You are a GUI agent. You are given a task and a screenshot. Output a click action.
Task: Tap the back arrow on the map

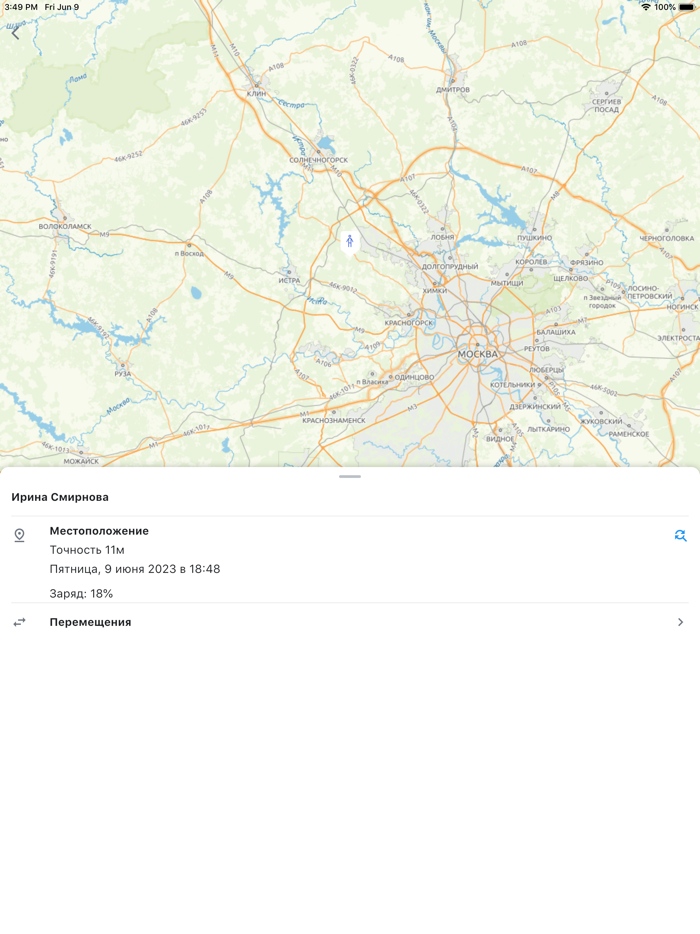click(x=15, y=33)
